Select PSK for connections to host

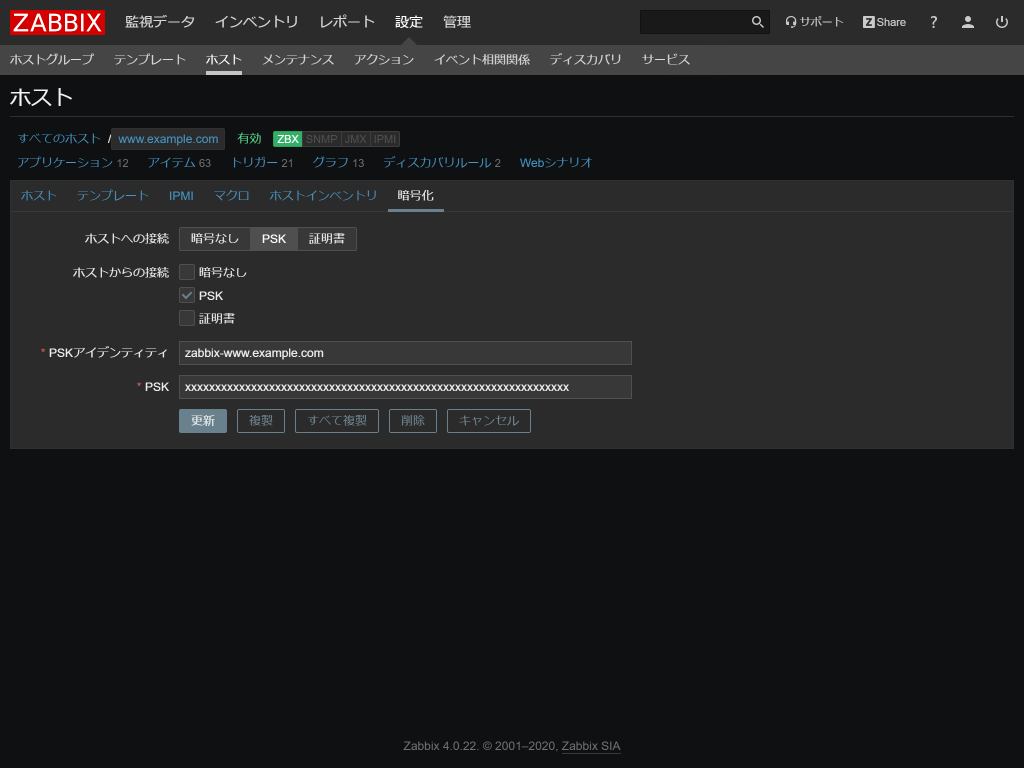[274, 239]
